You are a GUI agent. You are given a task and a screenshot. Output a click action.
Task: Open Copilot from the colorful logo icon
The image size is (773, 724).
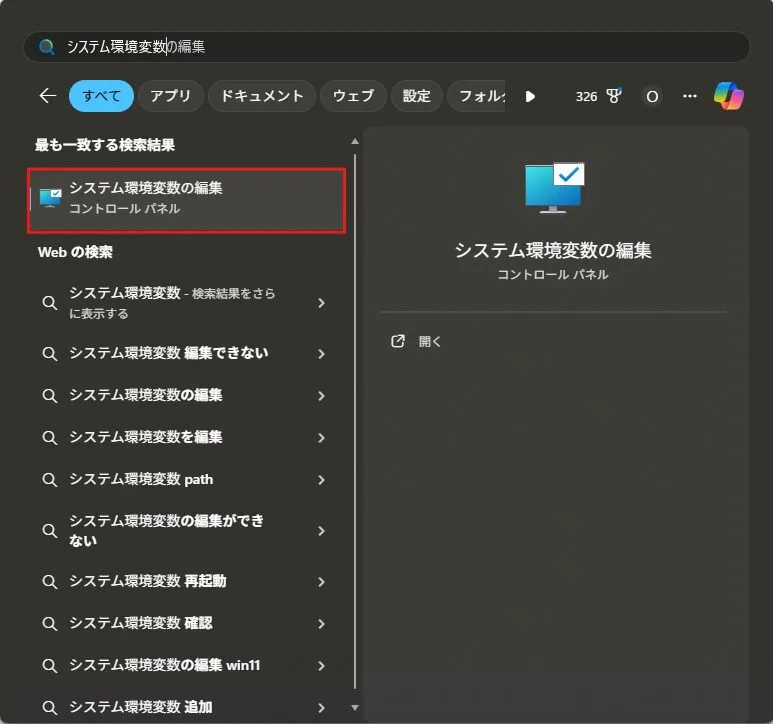pos(729,96)
